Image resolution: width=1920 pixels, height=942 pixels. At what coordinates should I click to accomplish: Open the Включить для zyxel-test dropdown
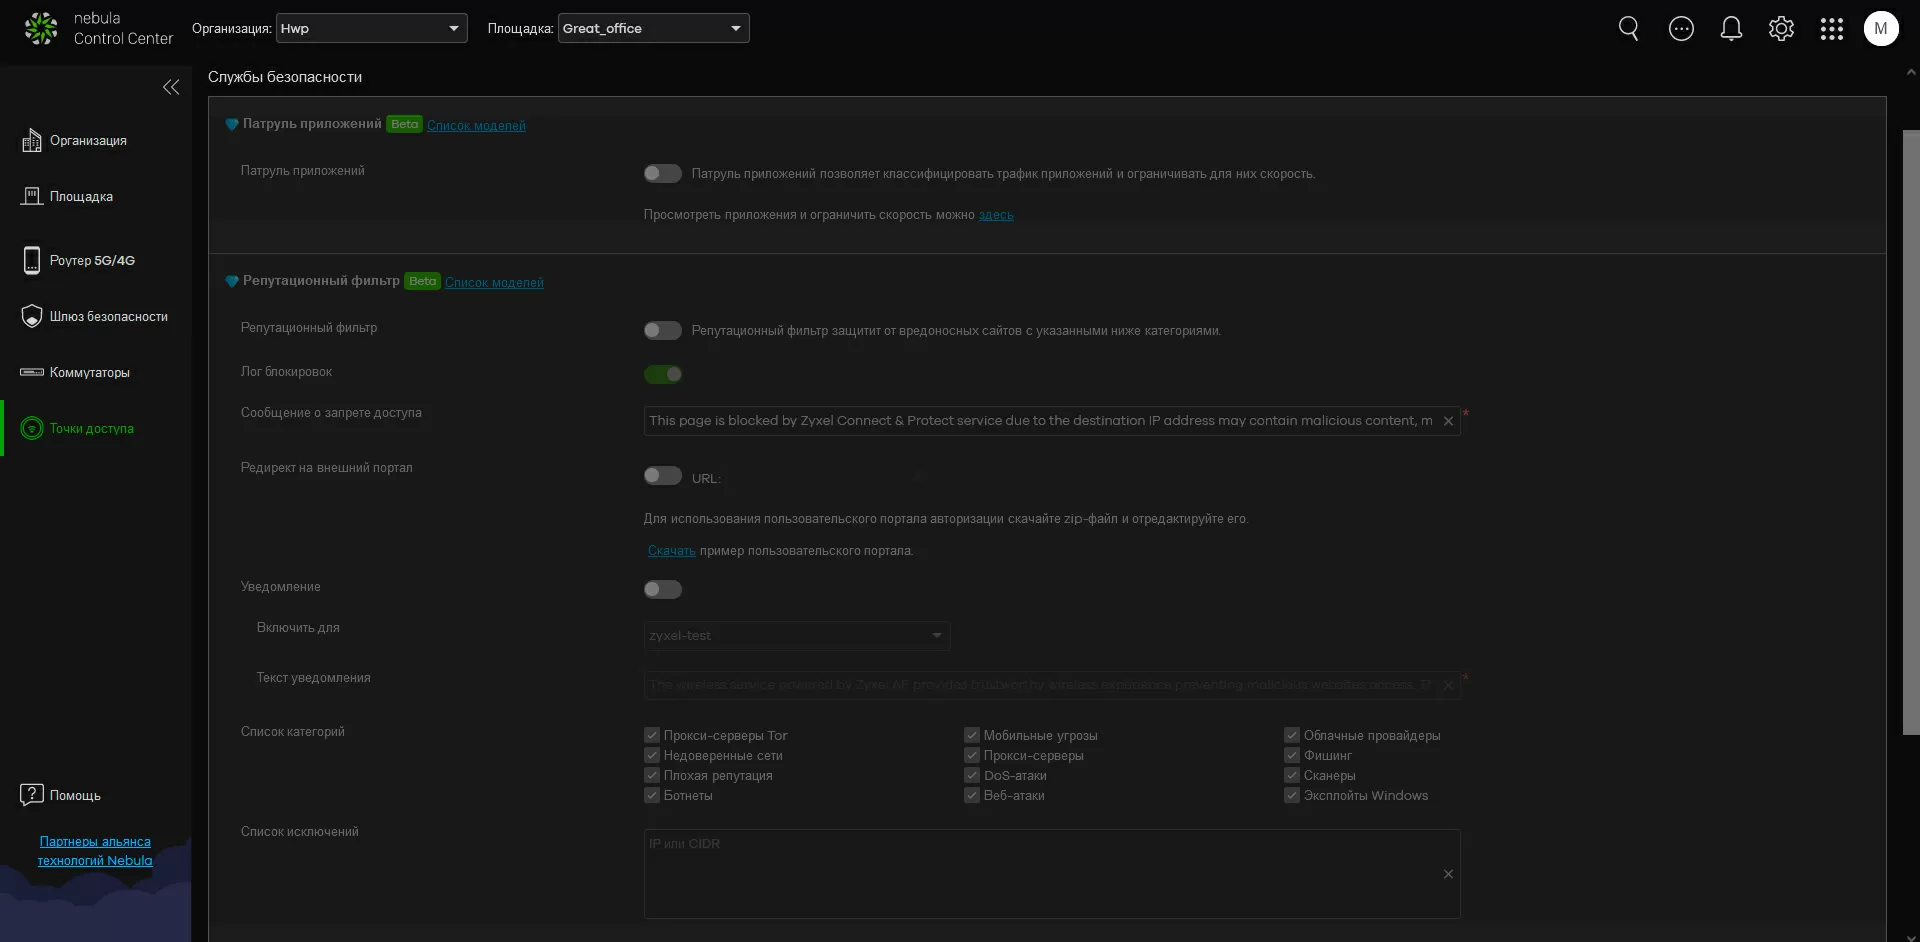pos(797,636)
